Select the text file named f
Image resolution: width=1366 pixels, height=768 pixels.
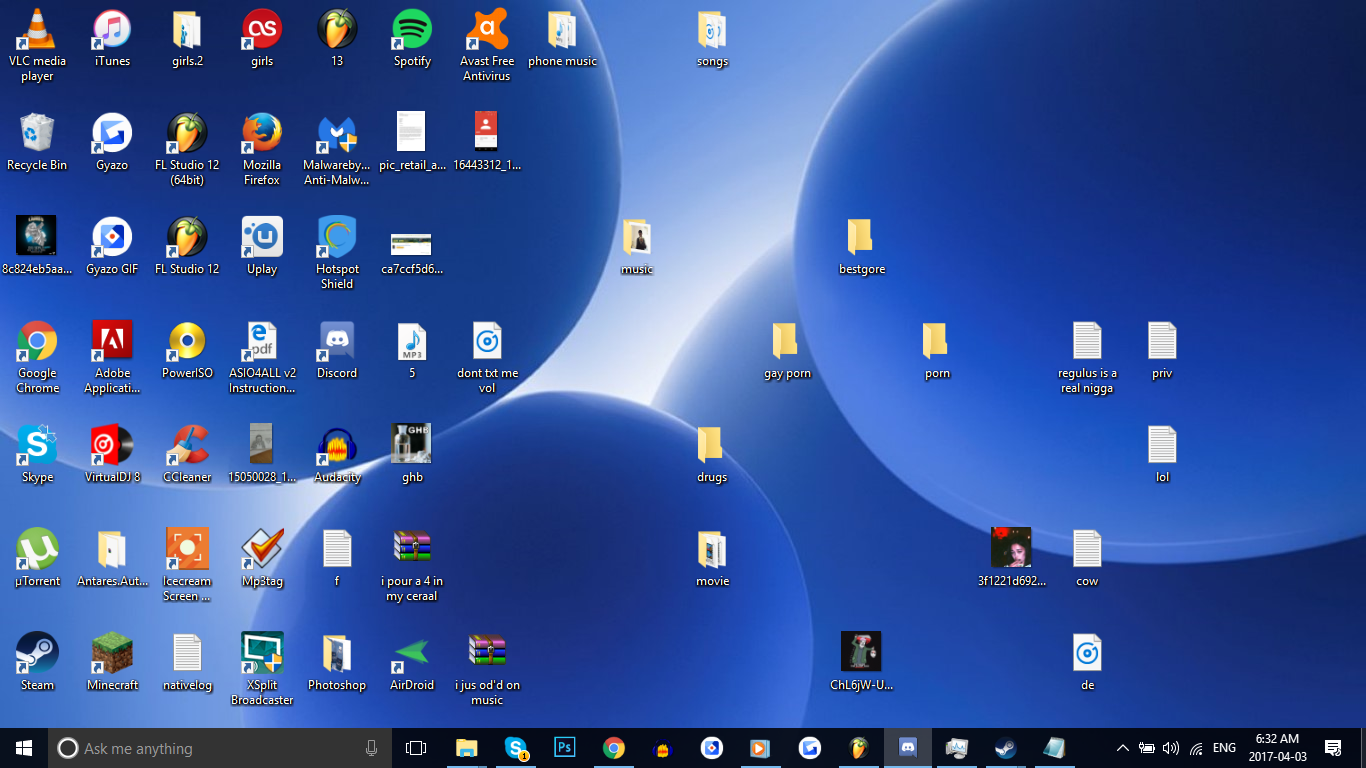coord(337,558)
